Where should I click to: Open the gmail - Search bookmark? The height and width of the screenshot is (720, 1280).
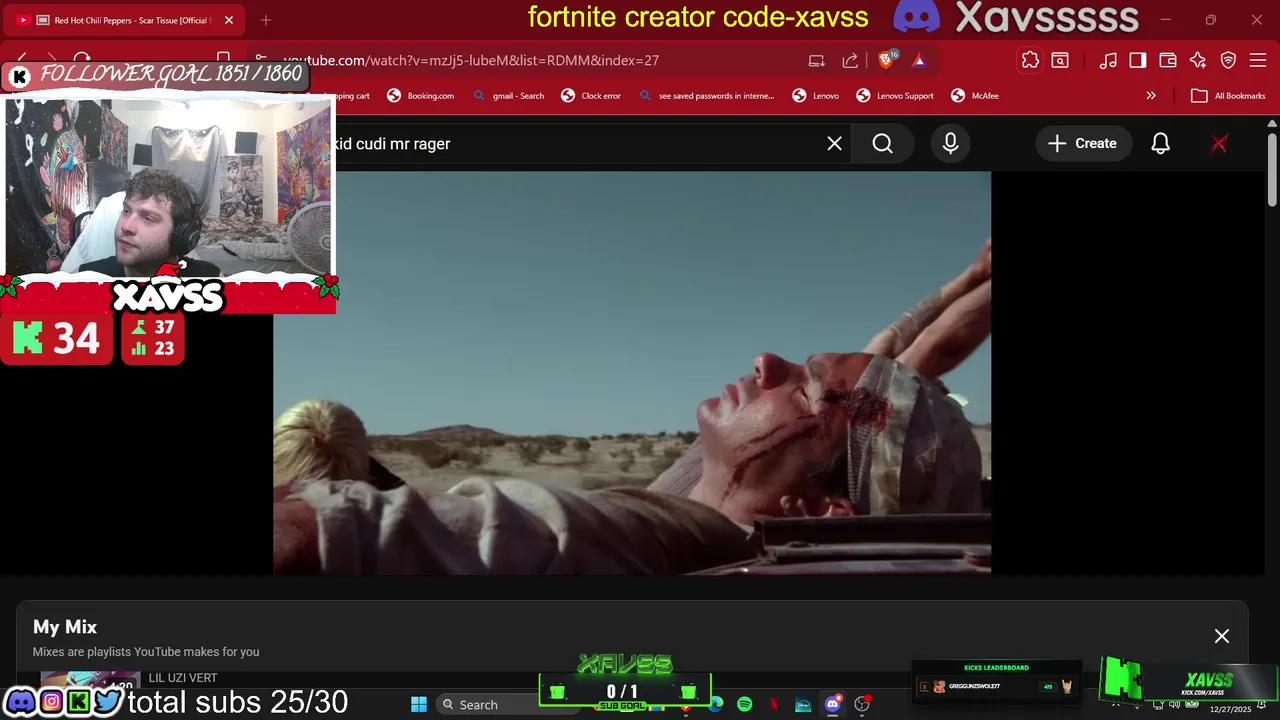point(509,96)
